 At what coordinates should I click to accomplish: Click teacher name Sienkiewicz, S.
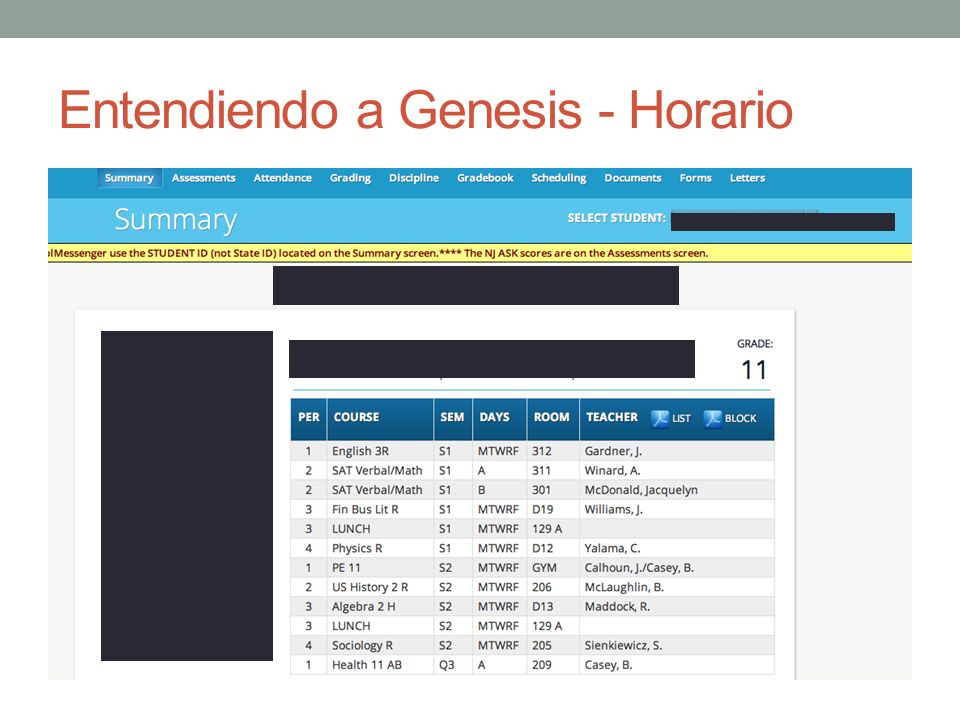pyautogui.click(x=623, y=646)
